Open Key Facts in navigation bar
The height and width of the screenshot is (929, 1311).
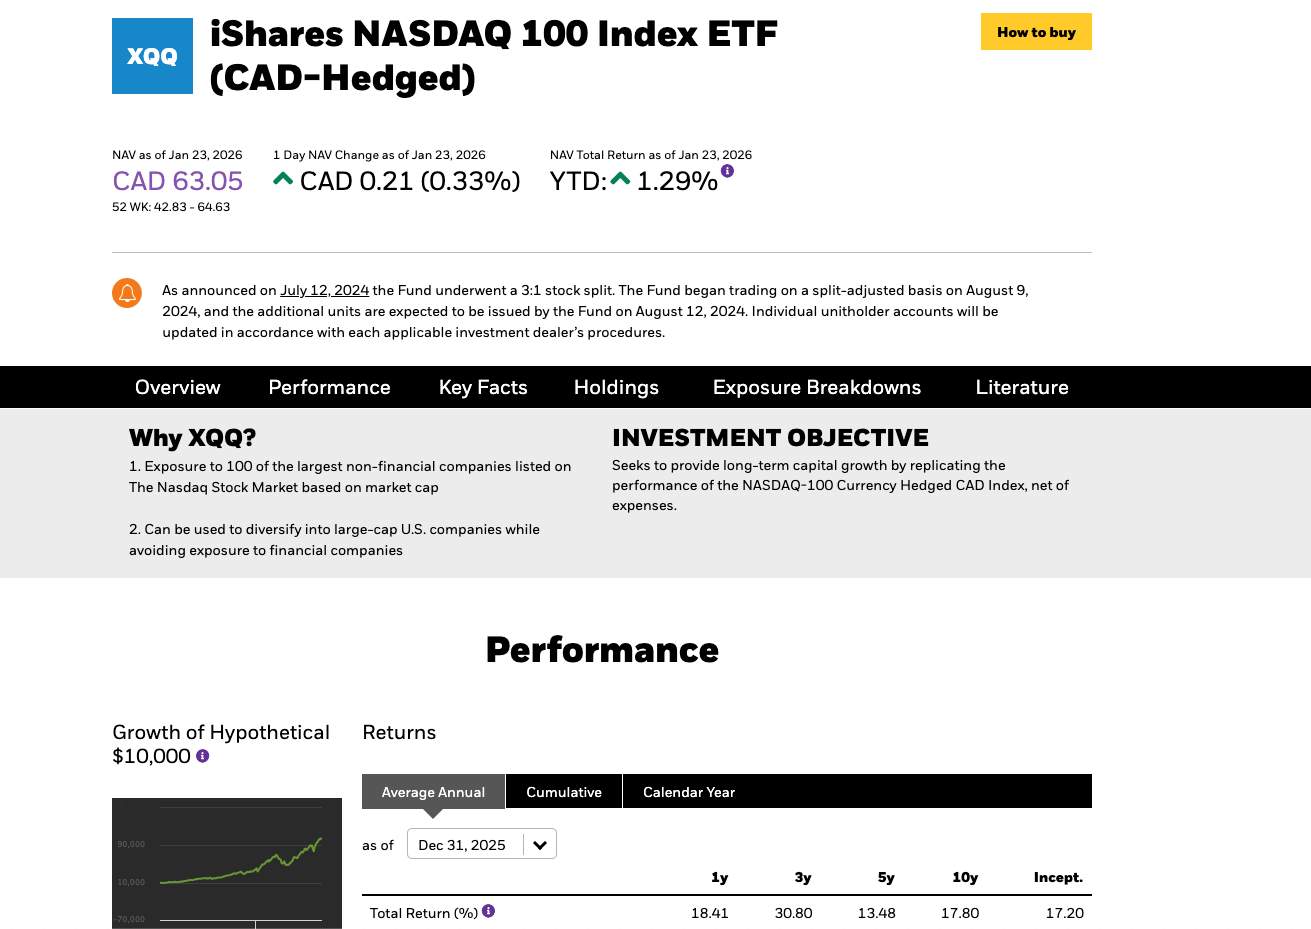483,387
